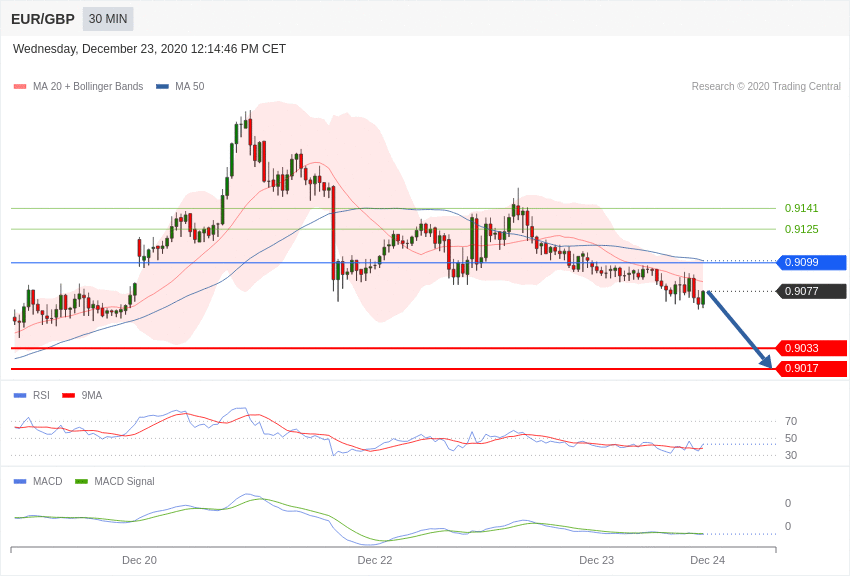Click the RSI 50 axis value
Screen dimensions: 850x576
point(791,438)
